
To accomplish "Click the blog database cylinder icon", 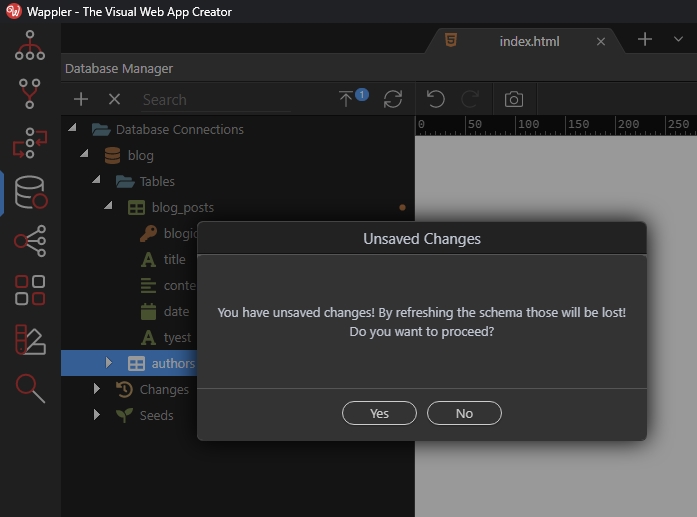I will pyautogui.click(x=112, y=156).
